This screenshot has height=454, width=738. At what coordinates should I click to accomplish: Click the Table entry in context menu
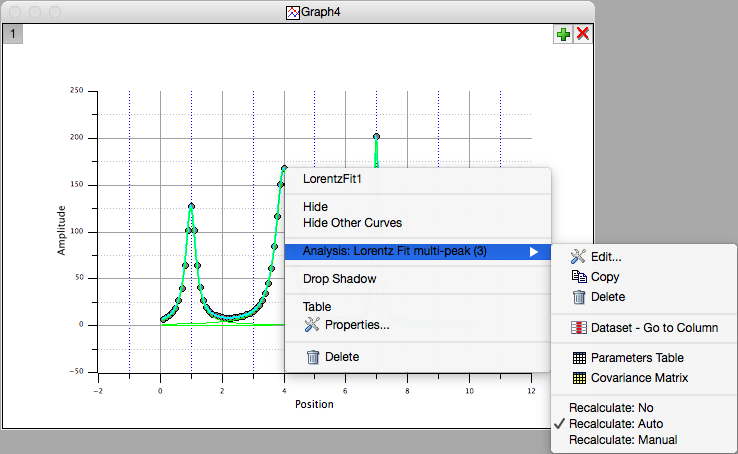coord(317,307)
